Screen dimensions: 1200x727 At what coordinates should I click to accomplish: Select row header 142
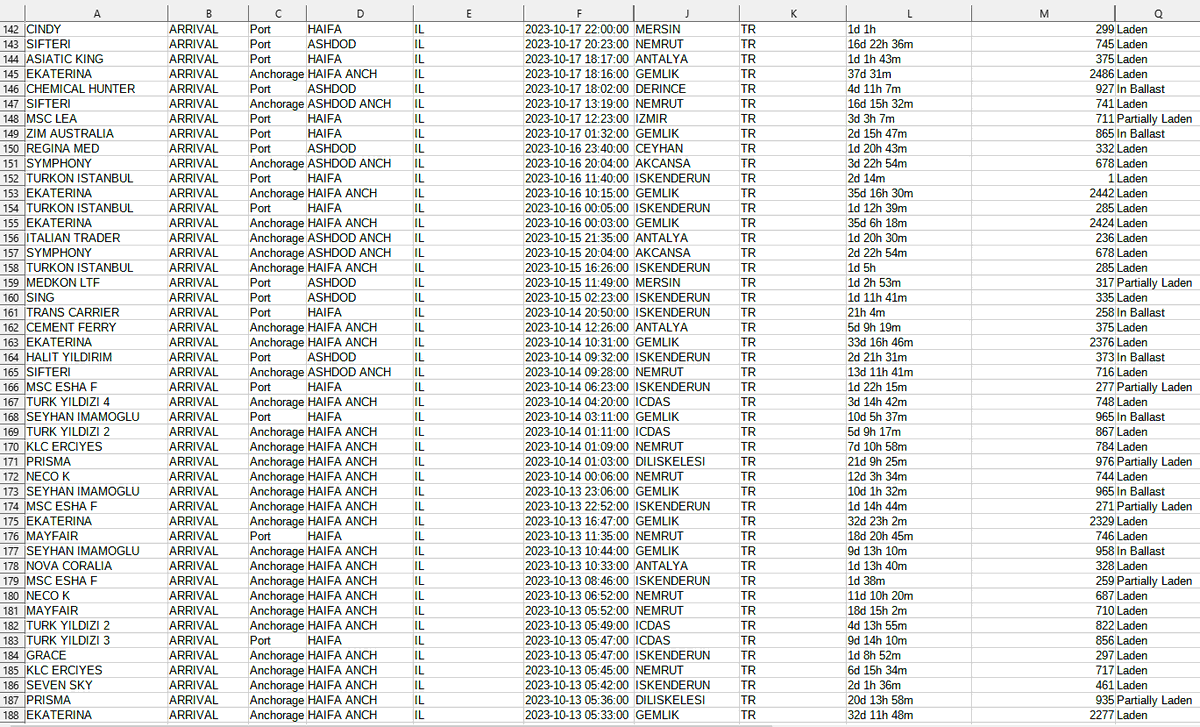(x=12, y=29)
